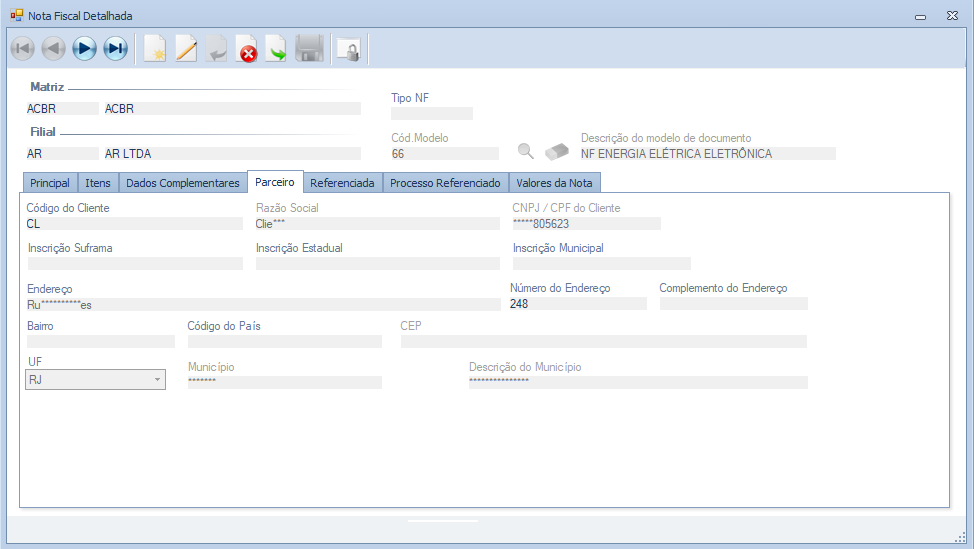Open the UF dropdown showing RJ
The image size is (974, 549).
(95, 379)
